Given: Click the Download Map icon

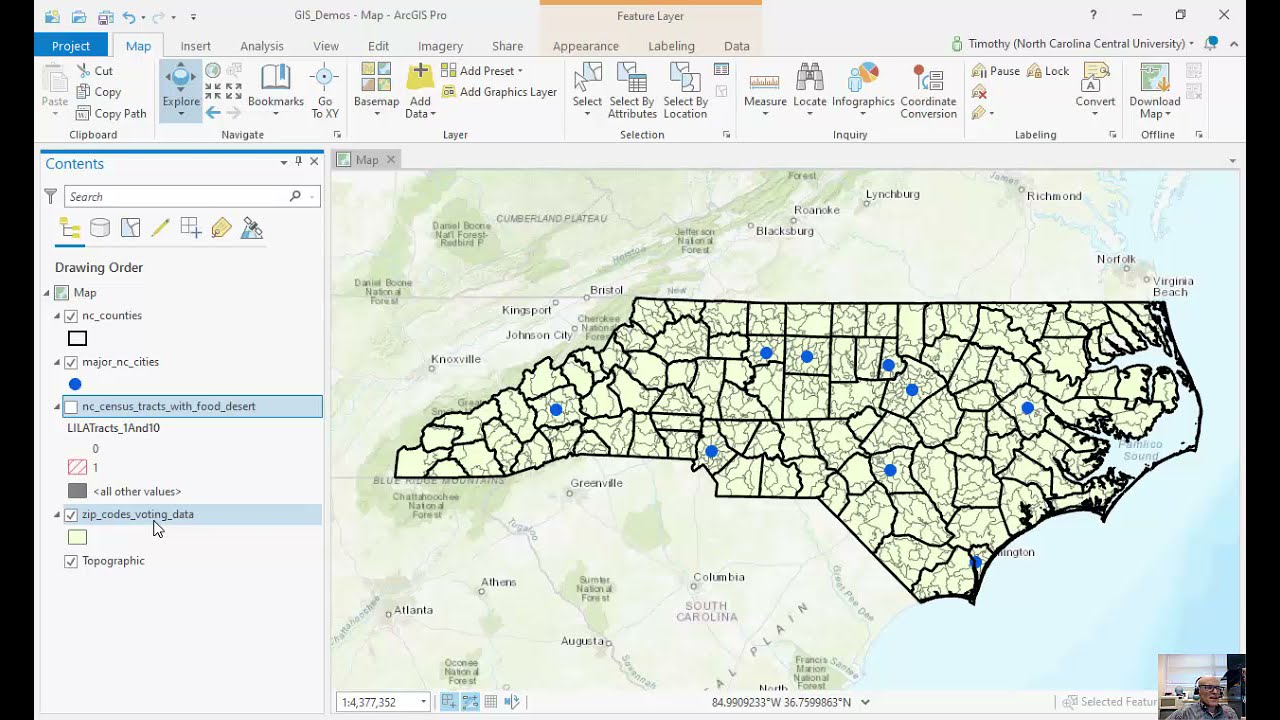Looking at the screenshot, I should click(x=1154, y=79).
